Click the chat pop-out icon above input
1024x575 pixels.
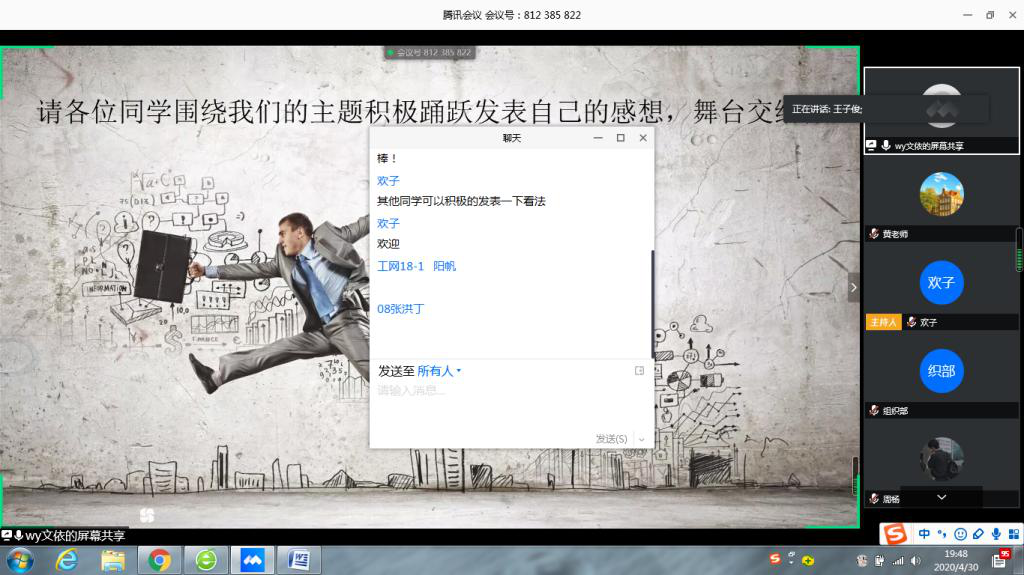click(639, 371)
